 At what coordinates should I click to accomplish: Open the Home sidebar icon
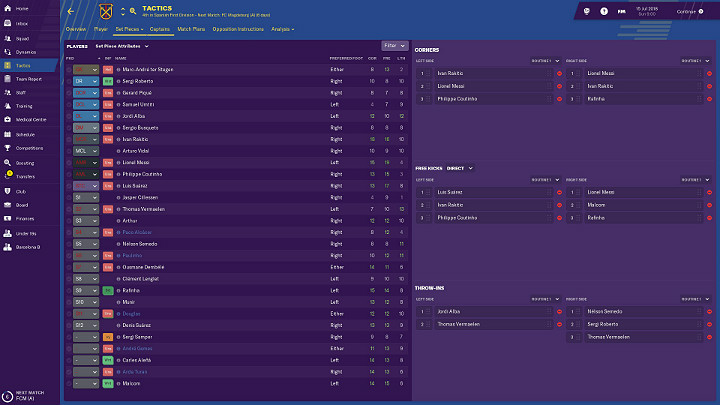pyautogui.click(x=8, y=8)
